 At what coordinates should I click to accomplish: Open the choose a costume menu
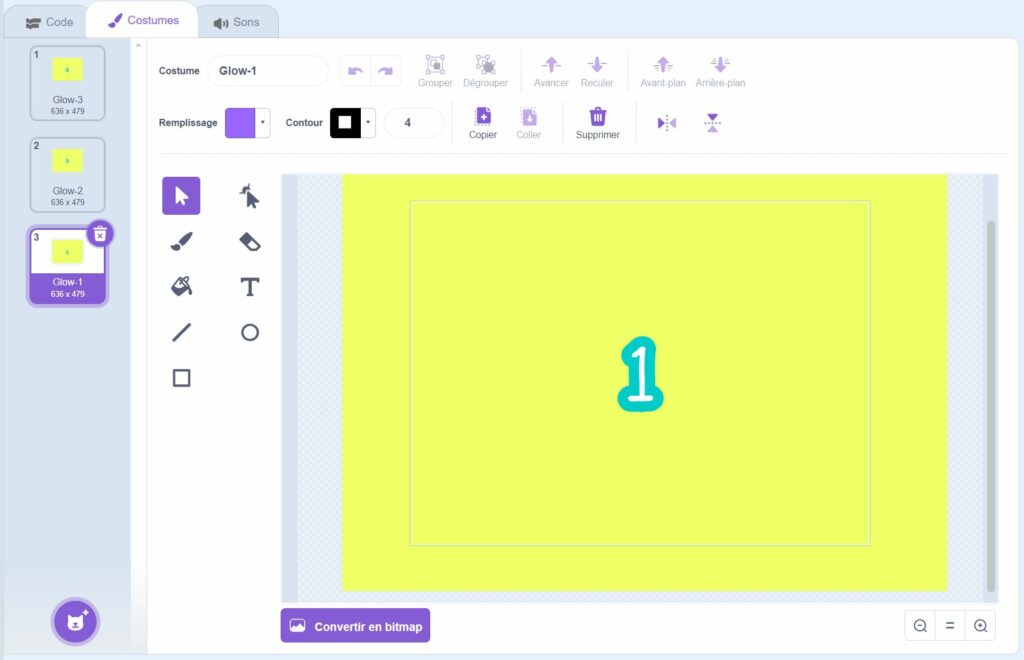coord(76,622)
